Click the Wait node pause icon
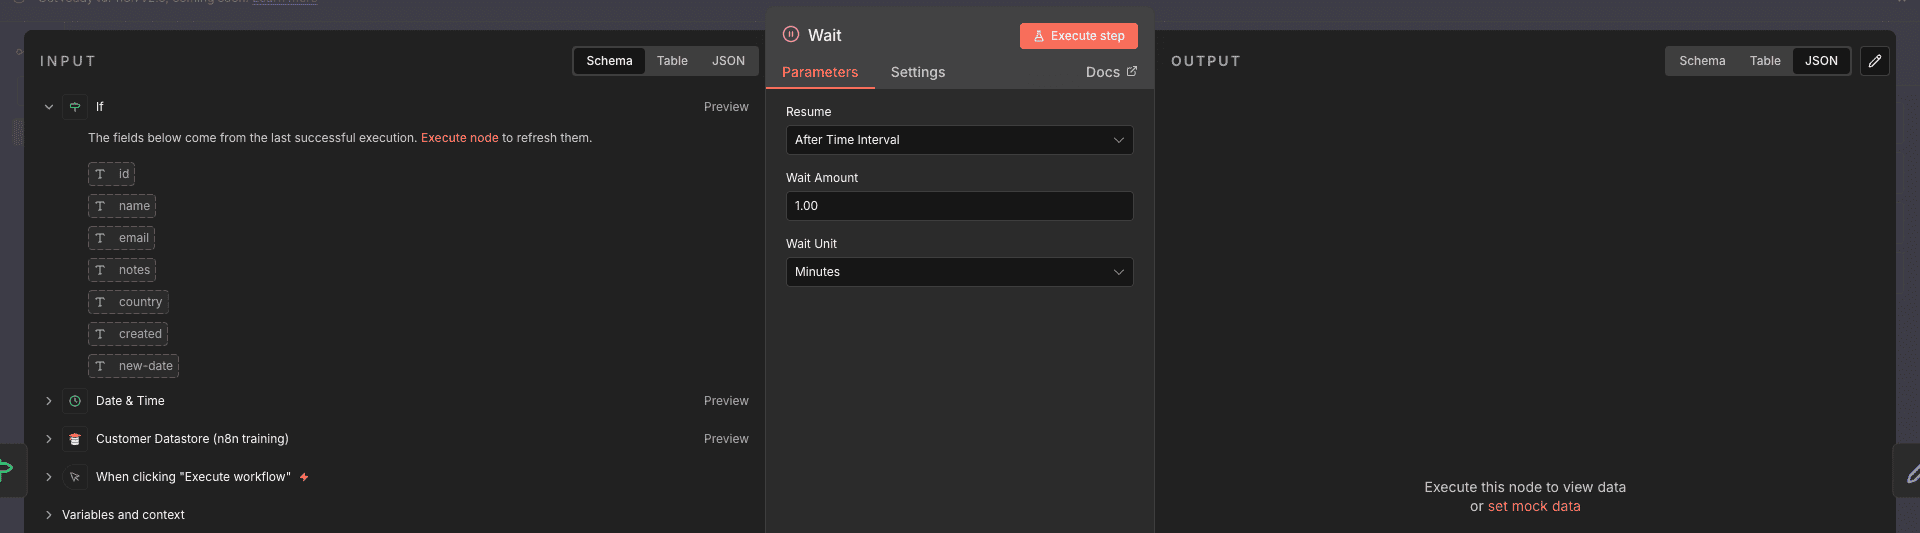Image resolution: width=1920 pixels, height=533 pixels. pos(791,34)
